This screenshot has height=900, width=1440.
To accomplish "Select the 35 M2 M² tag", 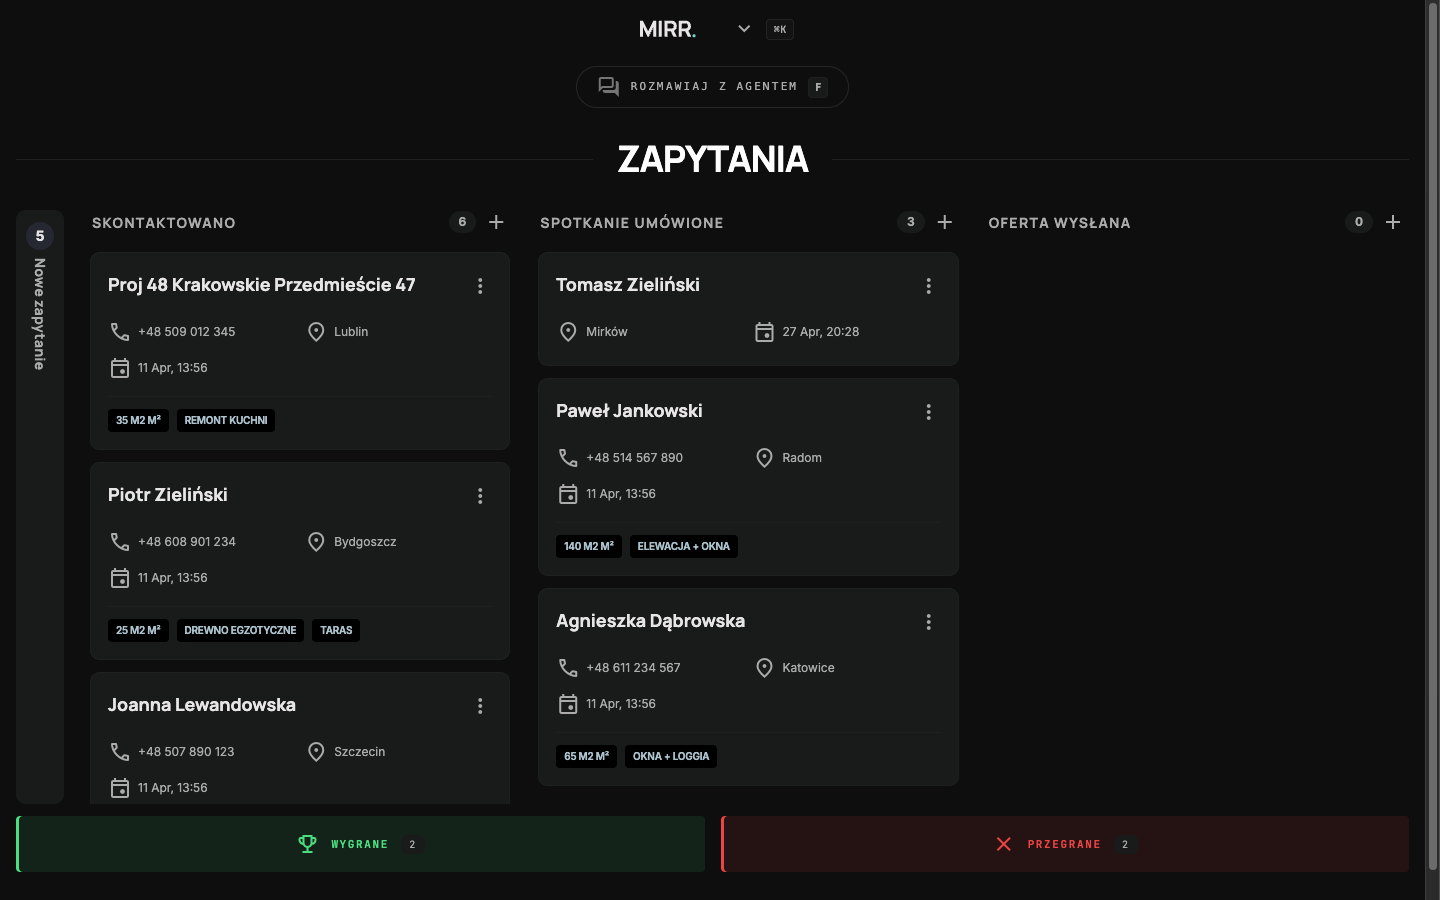I will coord(138,420).
